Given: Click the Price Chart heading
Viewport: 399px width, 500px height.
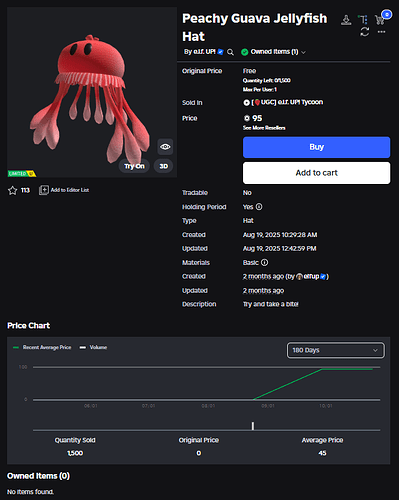Looking at the screenshot, I should click(x=29, y=325).
